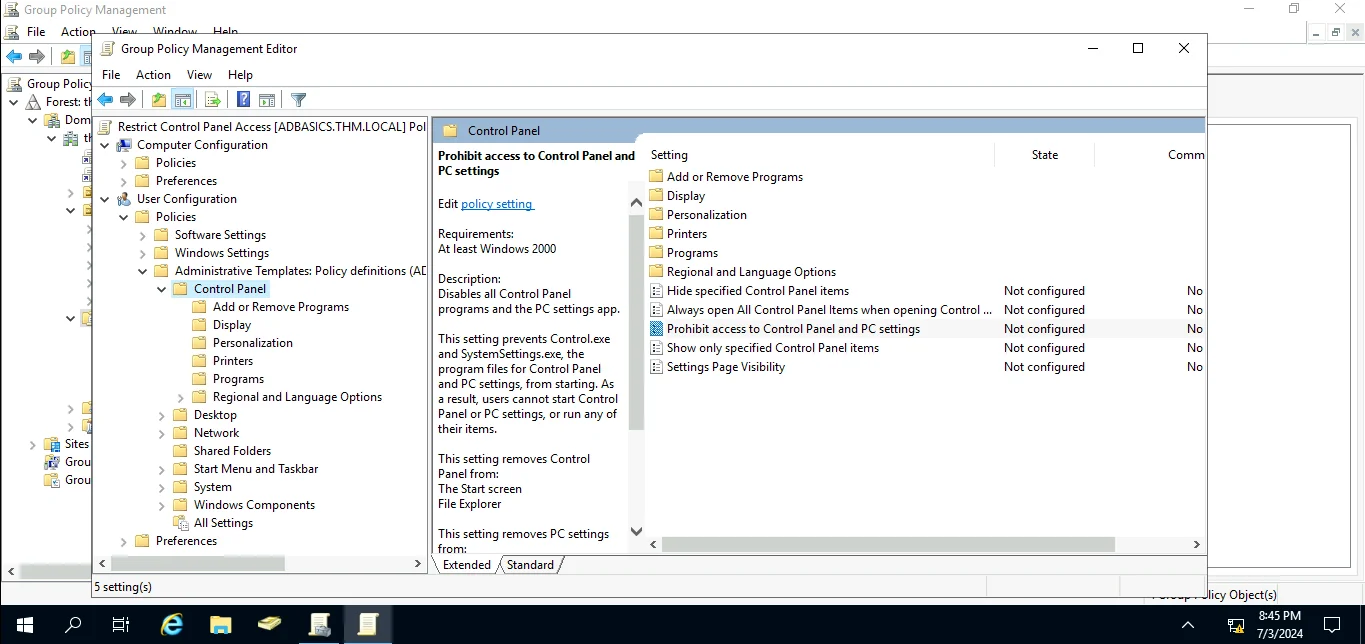Click tree pane horizontal scroll right arrow

click(x=418, y=564)
